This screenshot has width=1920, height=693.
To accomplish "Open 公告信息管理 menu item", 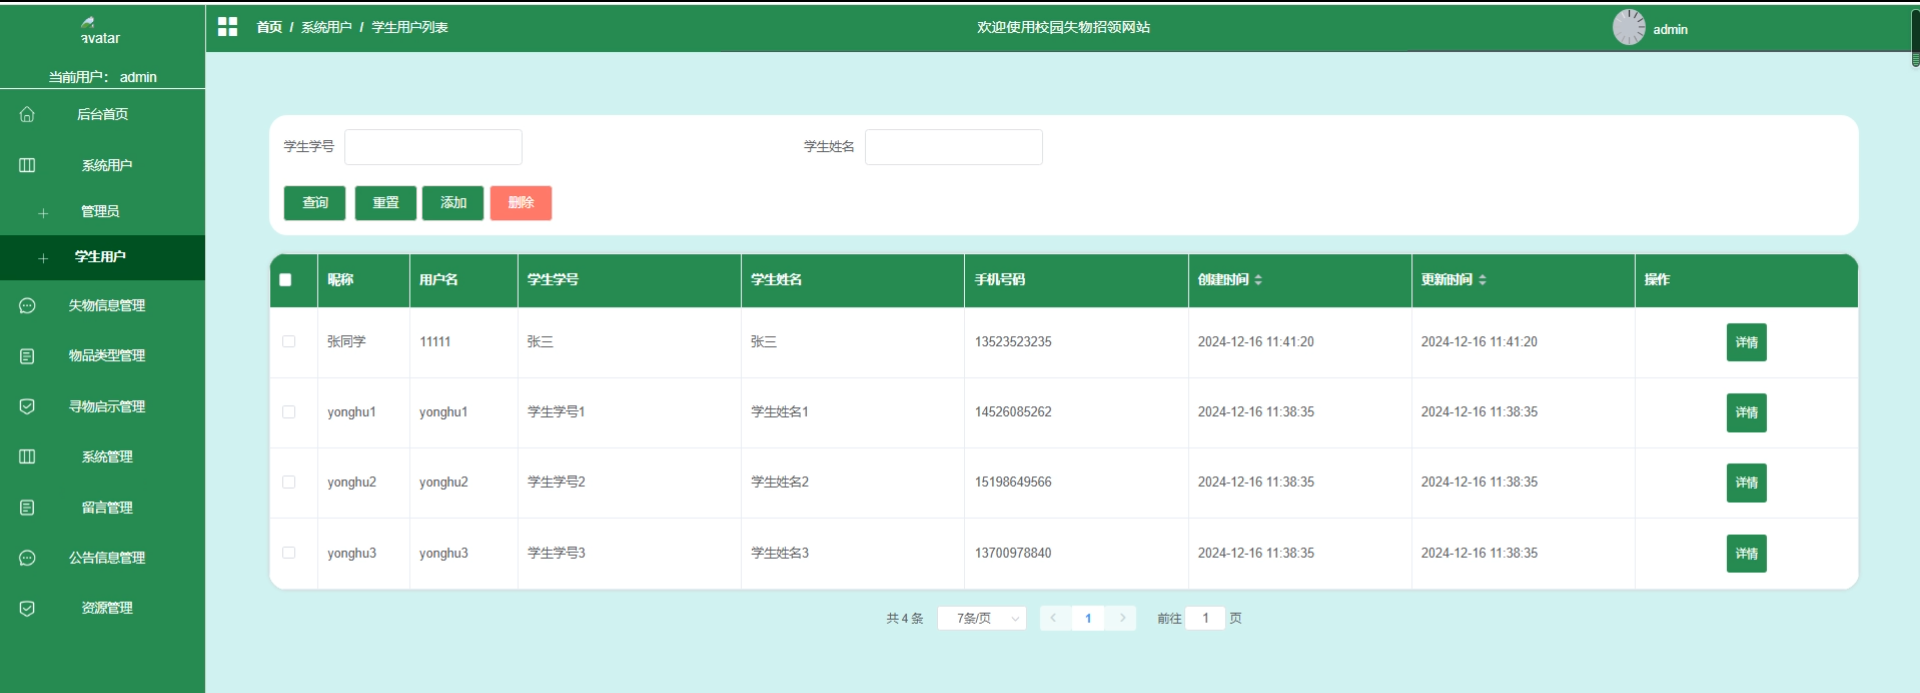I will (x=102, y=558).
